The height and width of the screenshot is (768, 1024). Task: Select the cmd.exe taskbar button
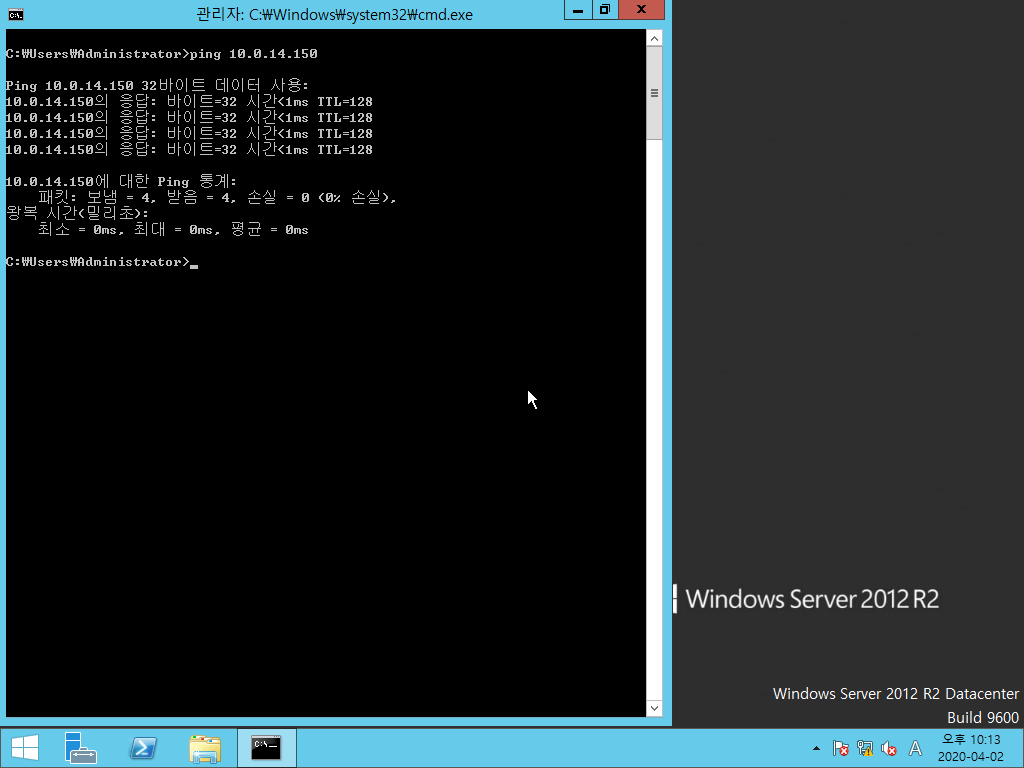(266, 748)
